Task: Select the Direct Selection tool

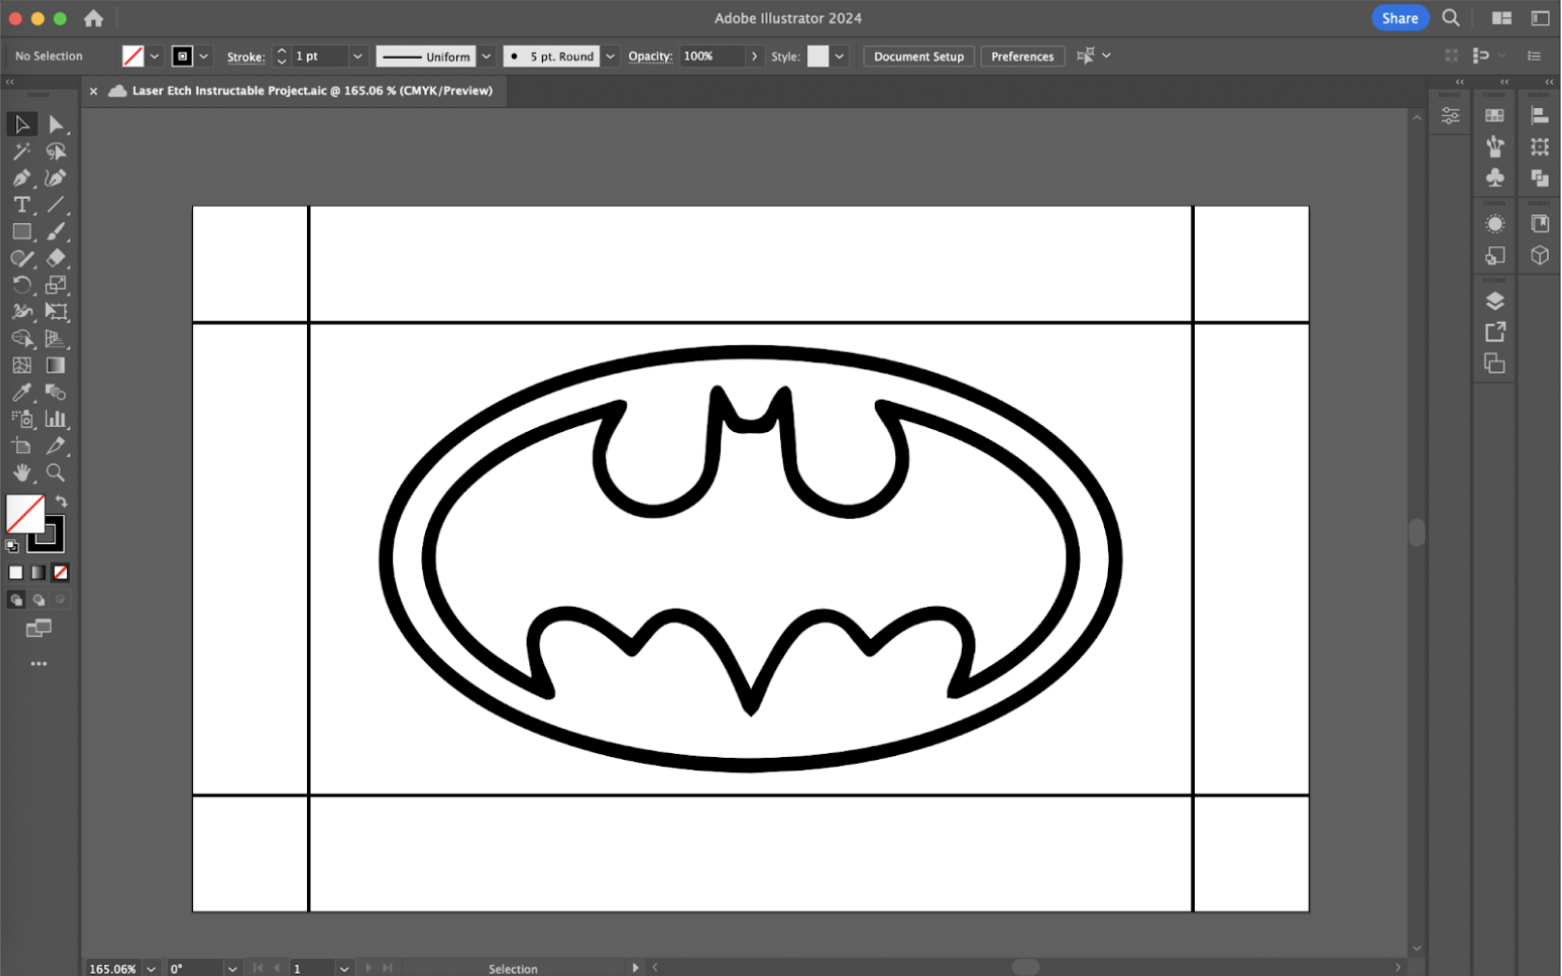Action: [56, 124]
